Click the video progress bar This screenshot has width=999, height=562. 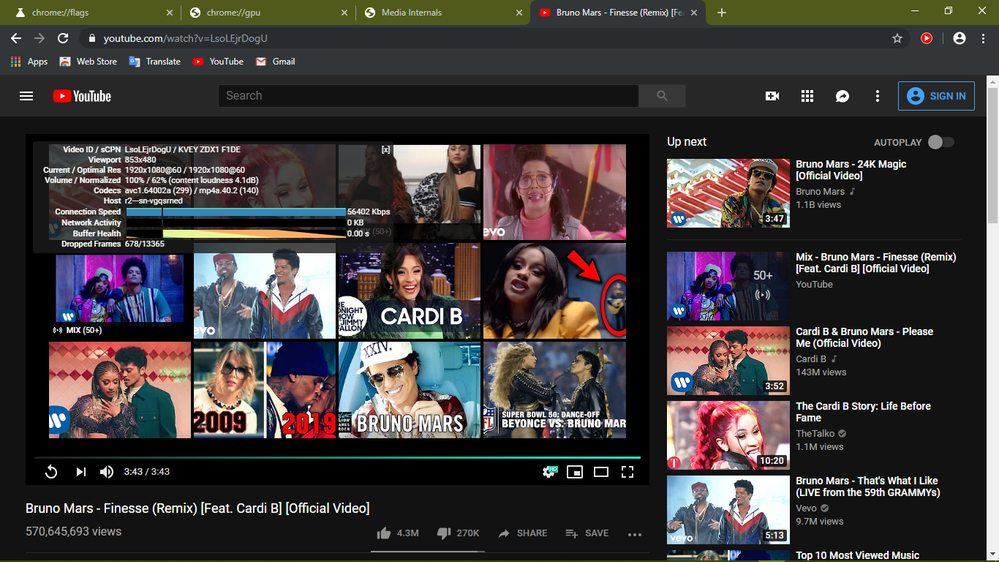tap(337, 458)
